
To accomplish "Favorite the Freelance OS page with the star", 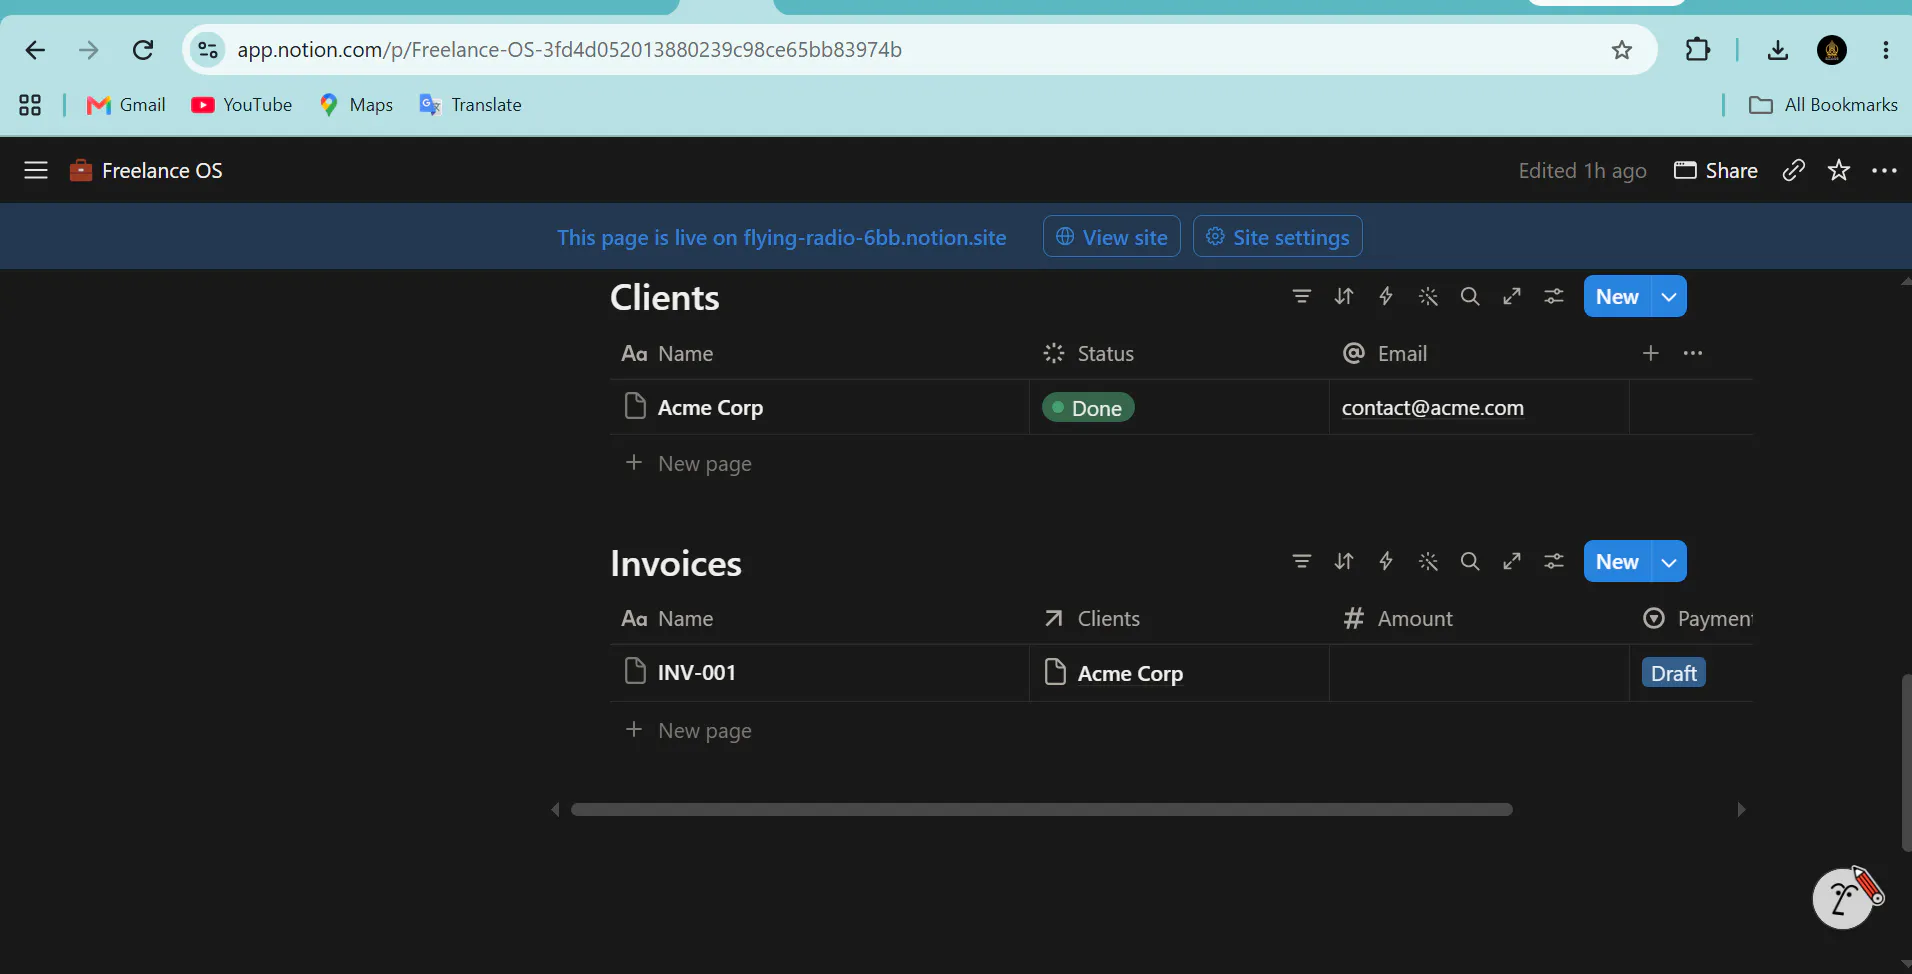I will pos(1839,170).
